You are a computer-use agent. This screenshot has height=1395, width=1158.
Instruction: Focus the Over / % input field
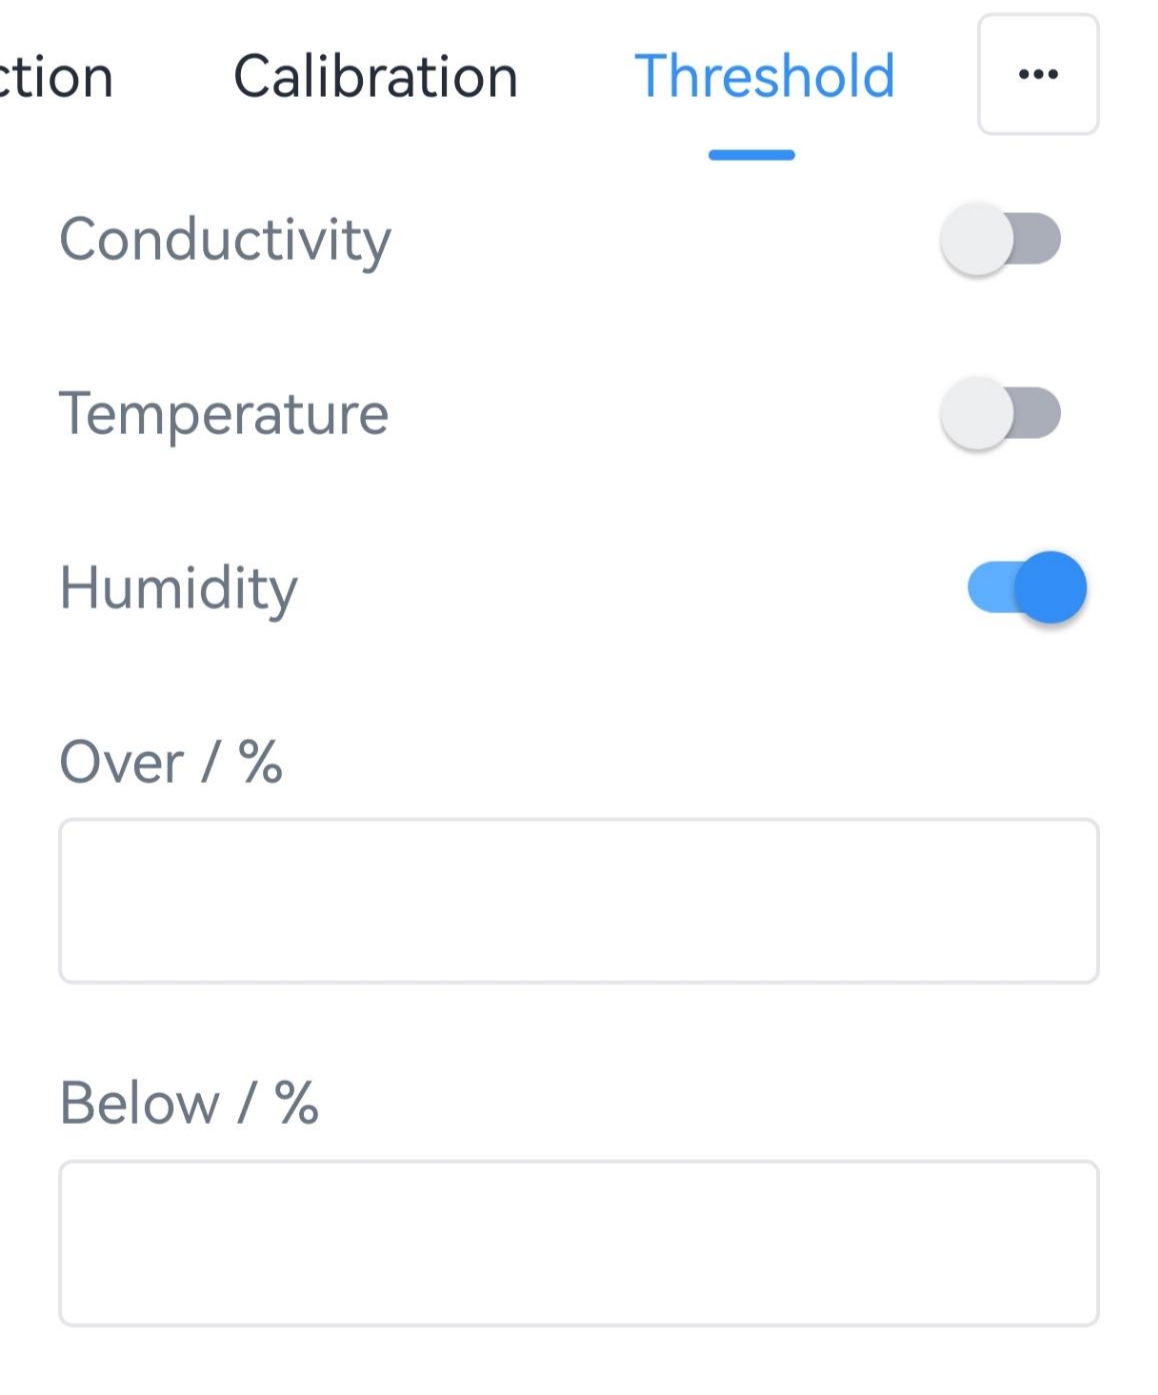(x=578, y=901)
